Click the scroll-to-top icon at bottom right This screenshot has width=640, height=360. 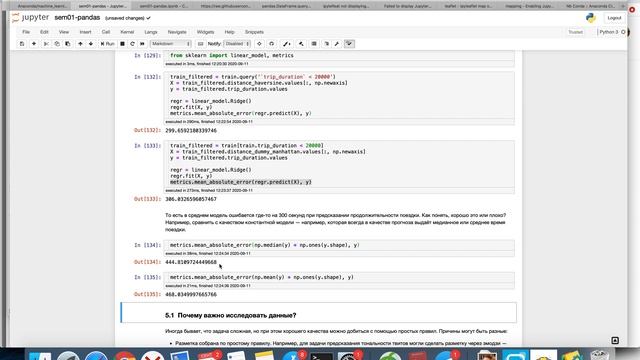pos(615,340)
